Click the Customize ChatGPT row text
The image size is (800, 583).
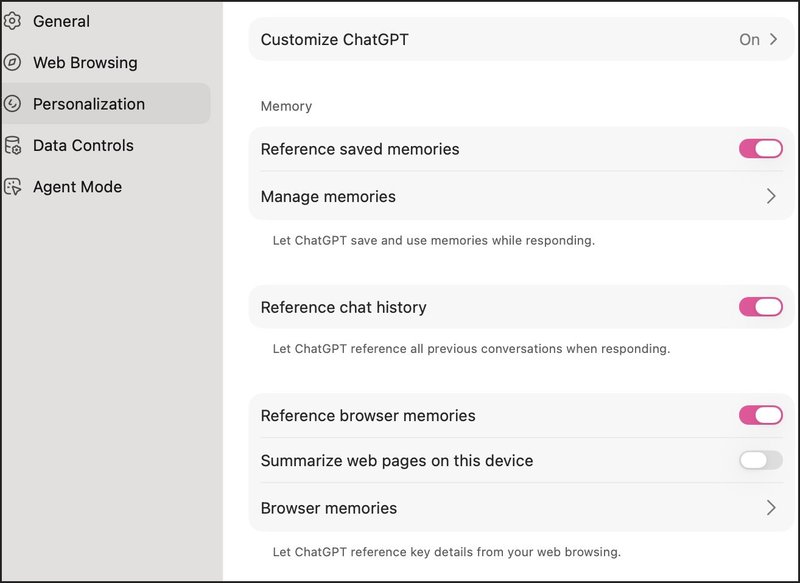coord(334,40)
